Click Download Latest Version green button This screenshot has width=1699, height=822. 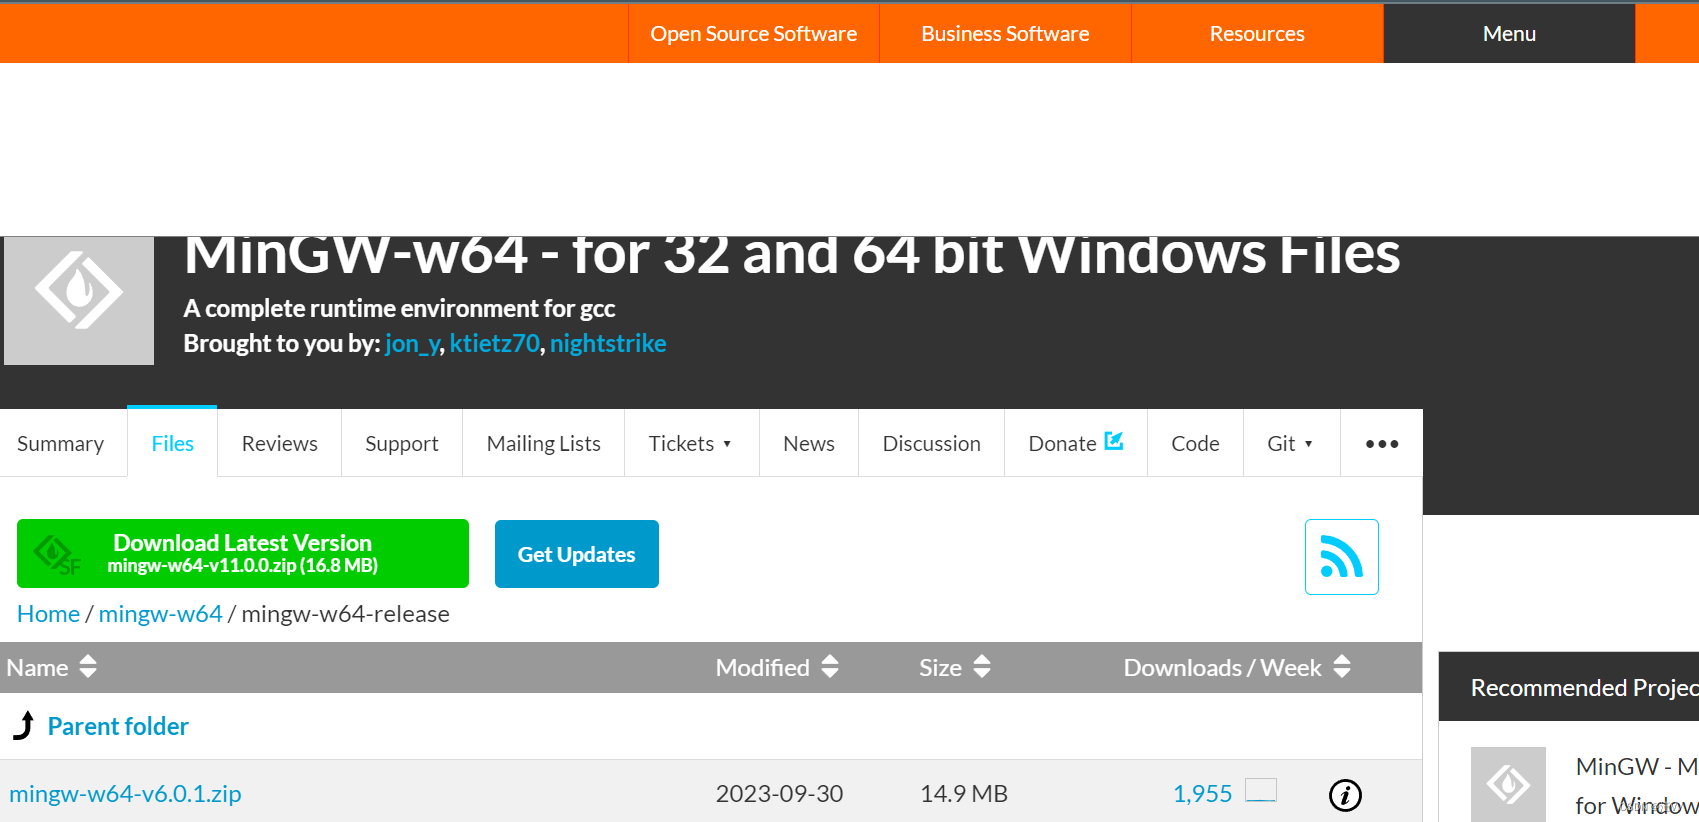[243, 553]
